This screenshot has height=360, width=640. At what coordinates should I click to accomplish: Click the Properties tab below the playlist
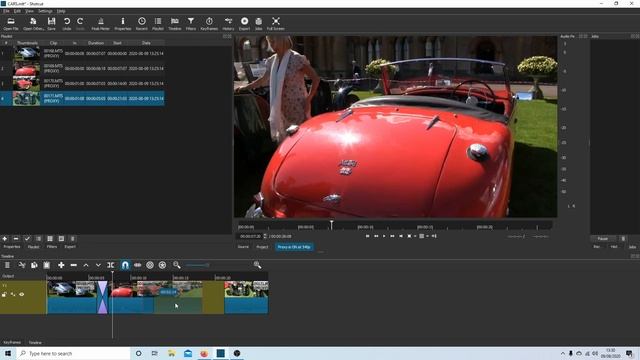pyautogui.click(x=12, y=247)
